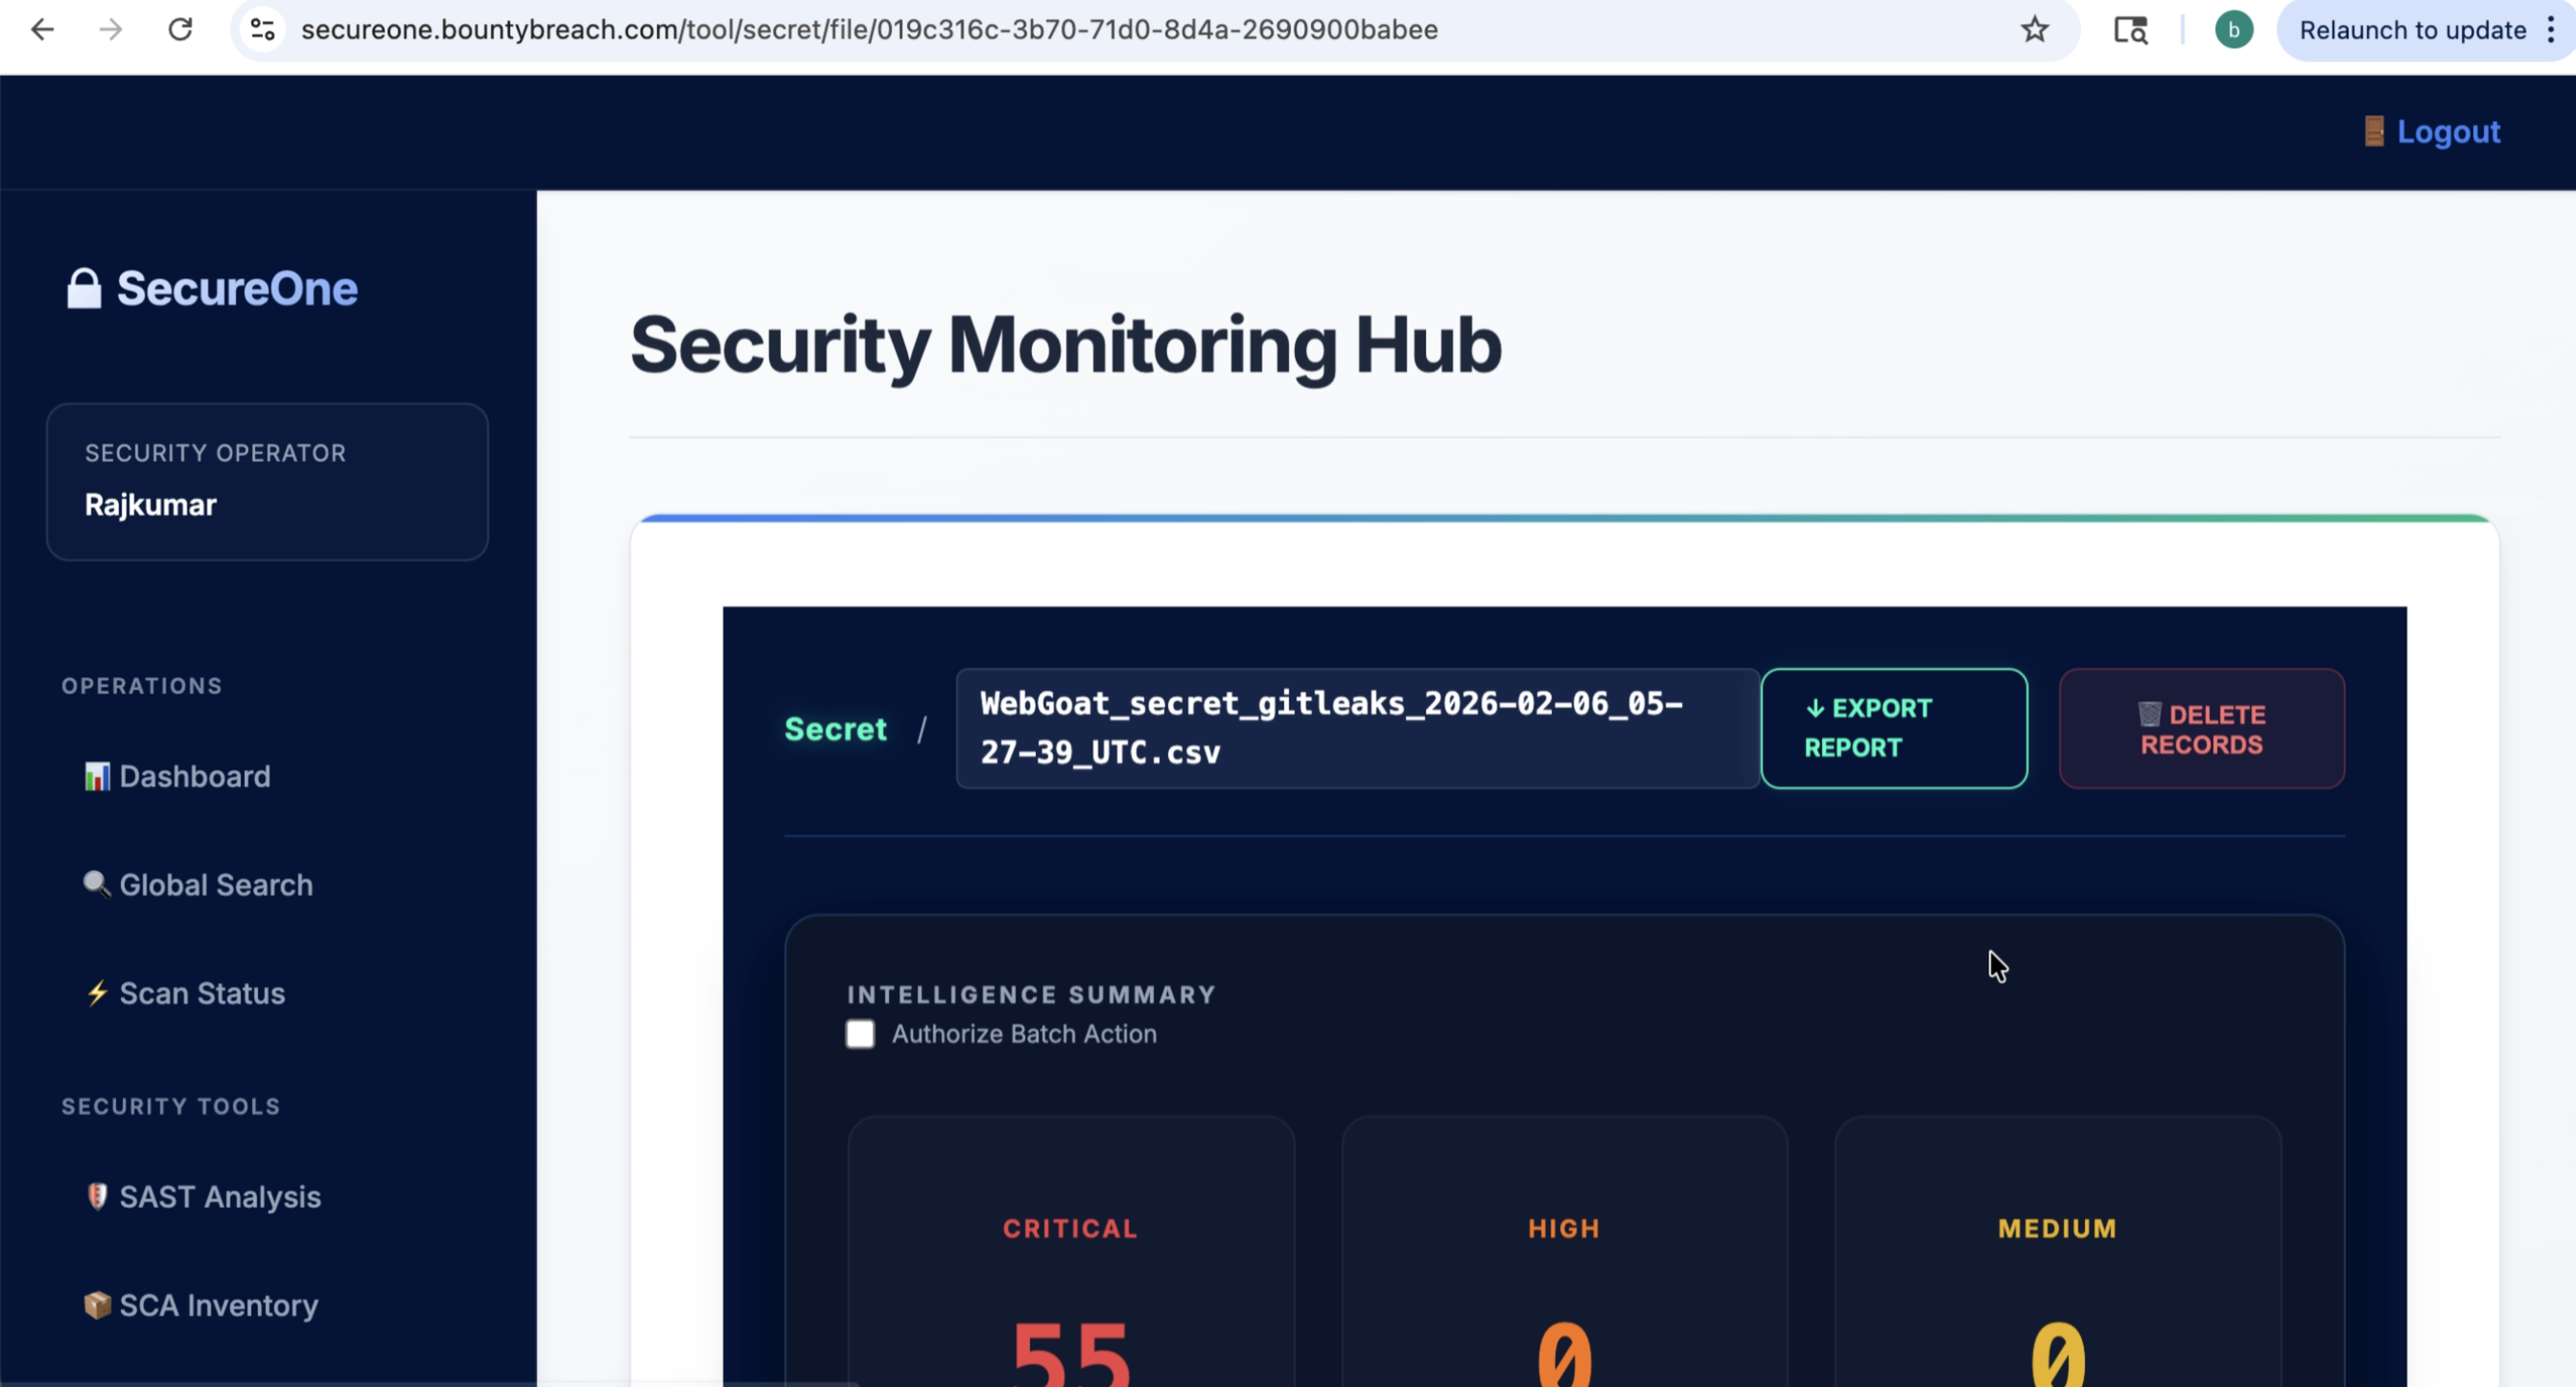Click the Authorize Batch Action label
The image size is (2576, 1387).
(1024, 1033)
